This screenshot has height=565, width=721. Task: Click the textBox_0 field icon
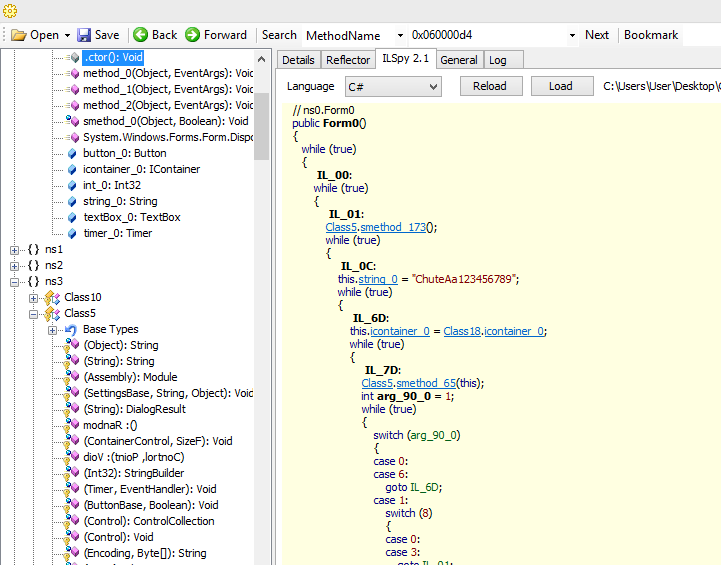coord(72,217)
